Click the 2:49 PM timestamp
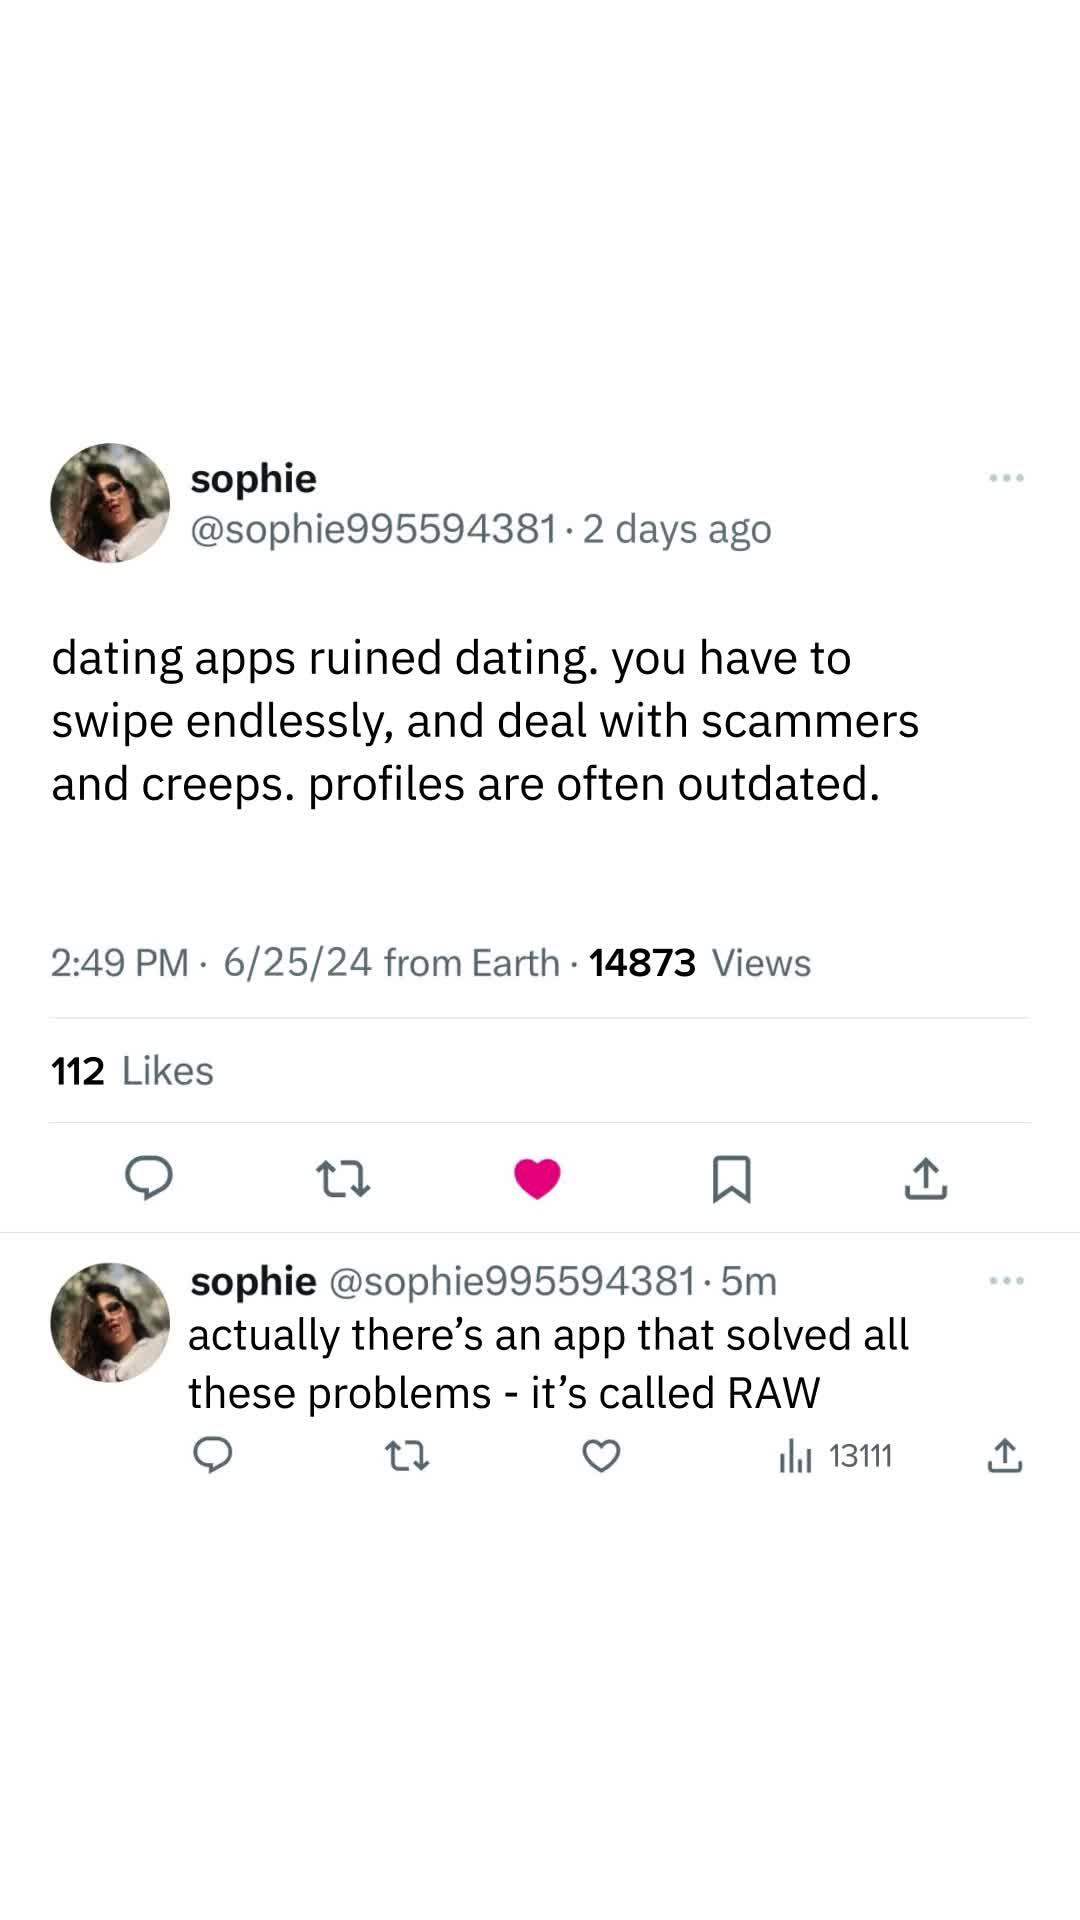 [x=119, y=963]
